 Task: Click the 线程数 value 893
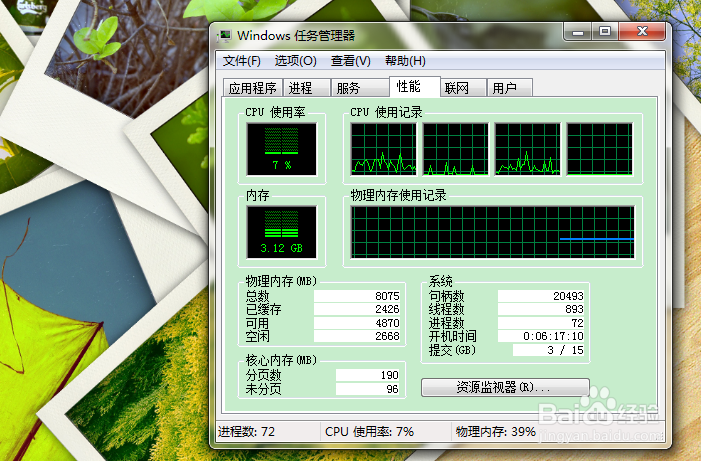541,309
